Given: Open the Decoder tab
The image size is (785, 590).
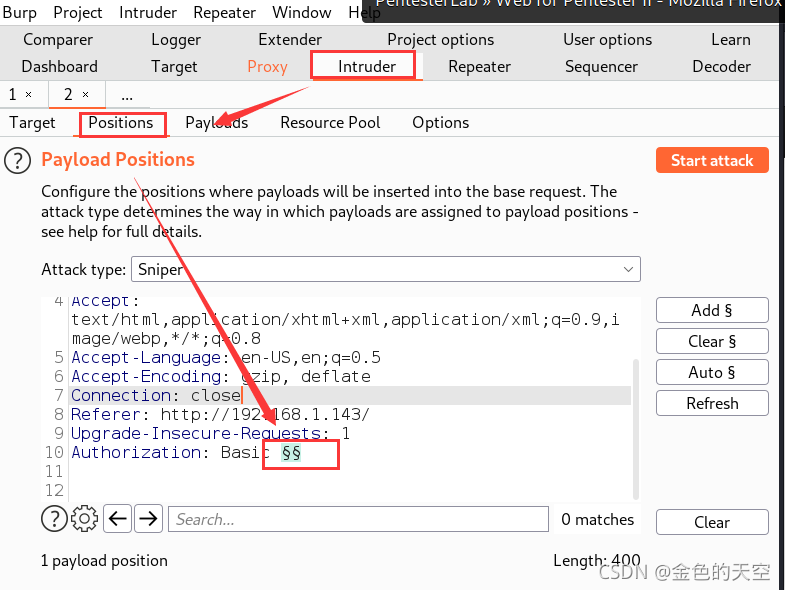Looking at the screenshot, I should pyautogui.click(x=721, y=67).
